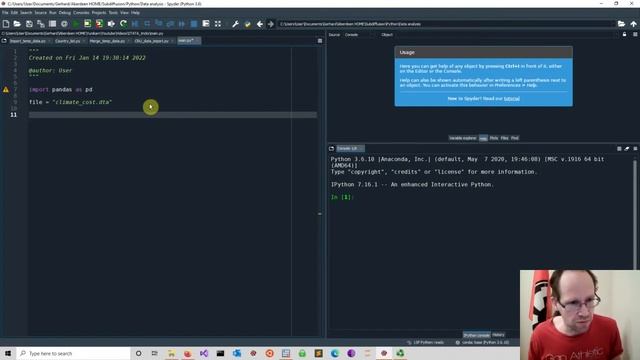
Task: Switch to the History tab
Action: [498, 335]
